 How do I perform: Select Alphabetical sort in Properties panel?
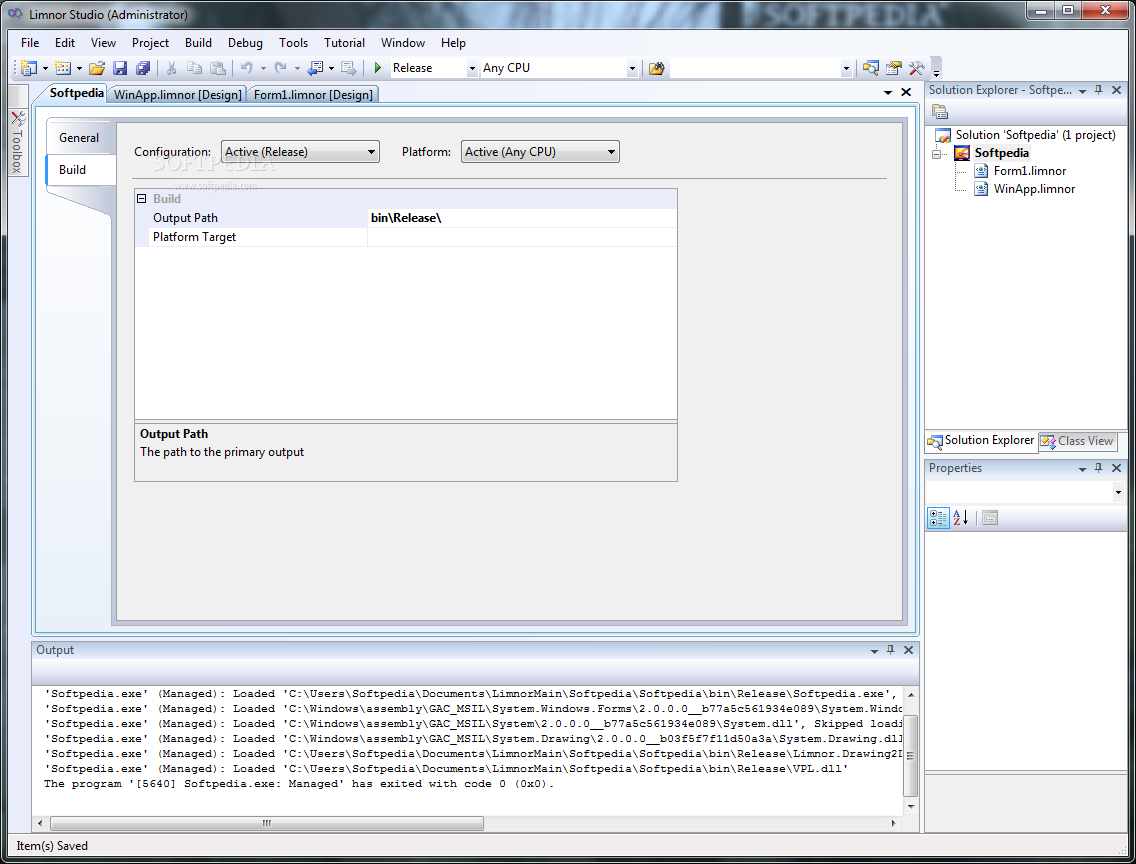tap(961, 518)
